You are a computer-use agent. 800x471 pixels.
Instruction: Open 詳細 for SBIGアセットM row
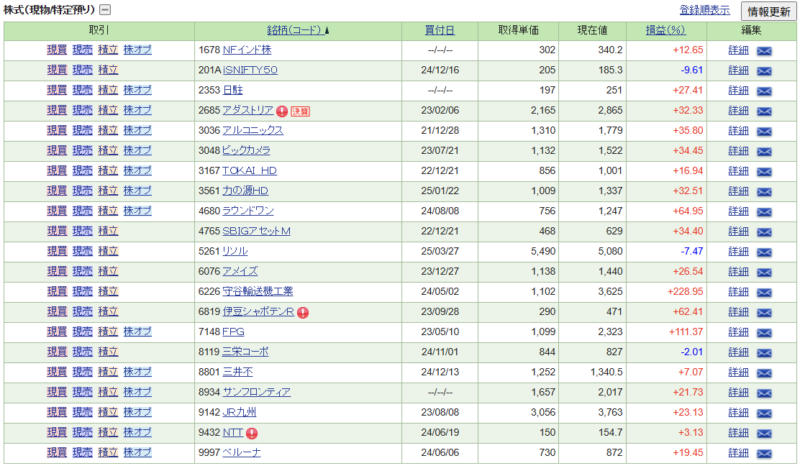click(738, 231)
